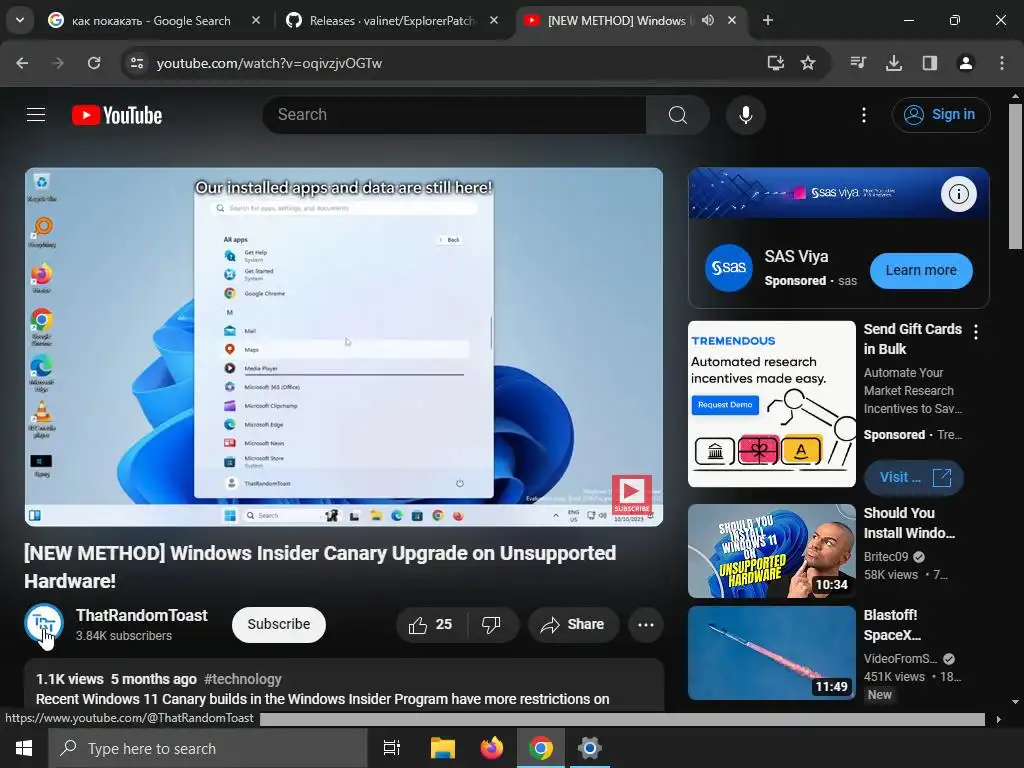Click the #technology hashtag
Image resolution: width=1024 pixels, height=768 pixels.
click(243, 679)
